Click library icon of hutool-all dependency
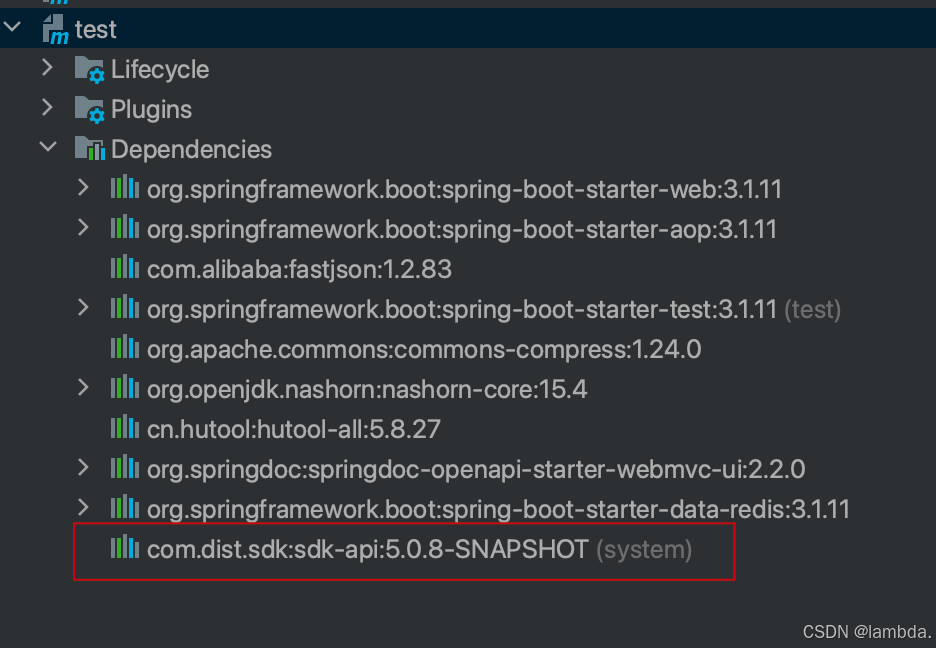Viewport: 936px width, 648px height. 125,428
